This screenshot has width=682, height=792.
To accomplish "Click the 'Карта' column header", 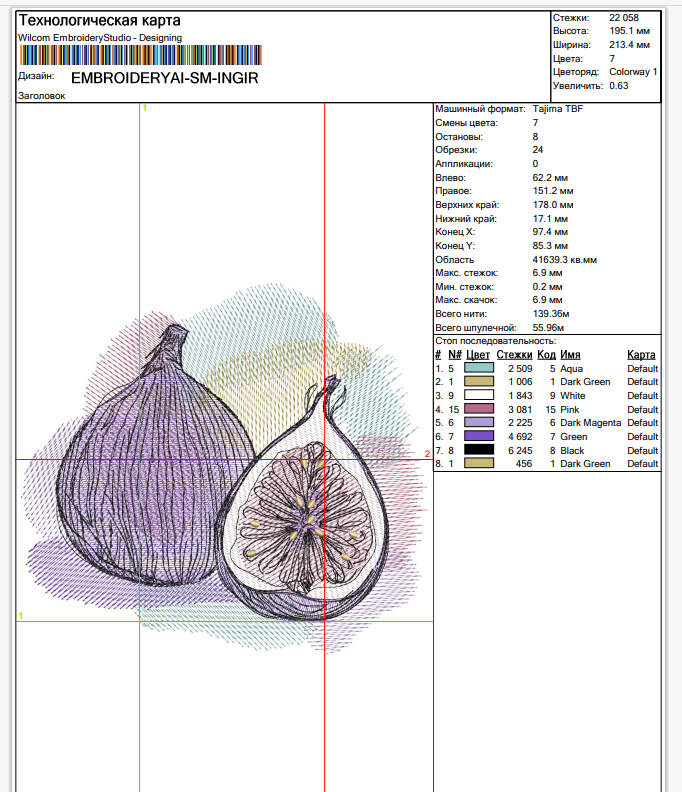I will pos(641,355).
